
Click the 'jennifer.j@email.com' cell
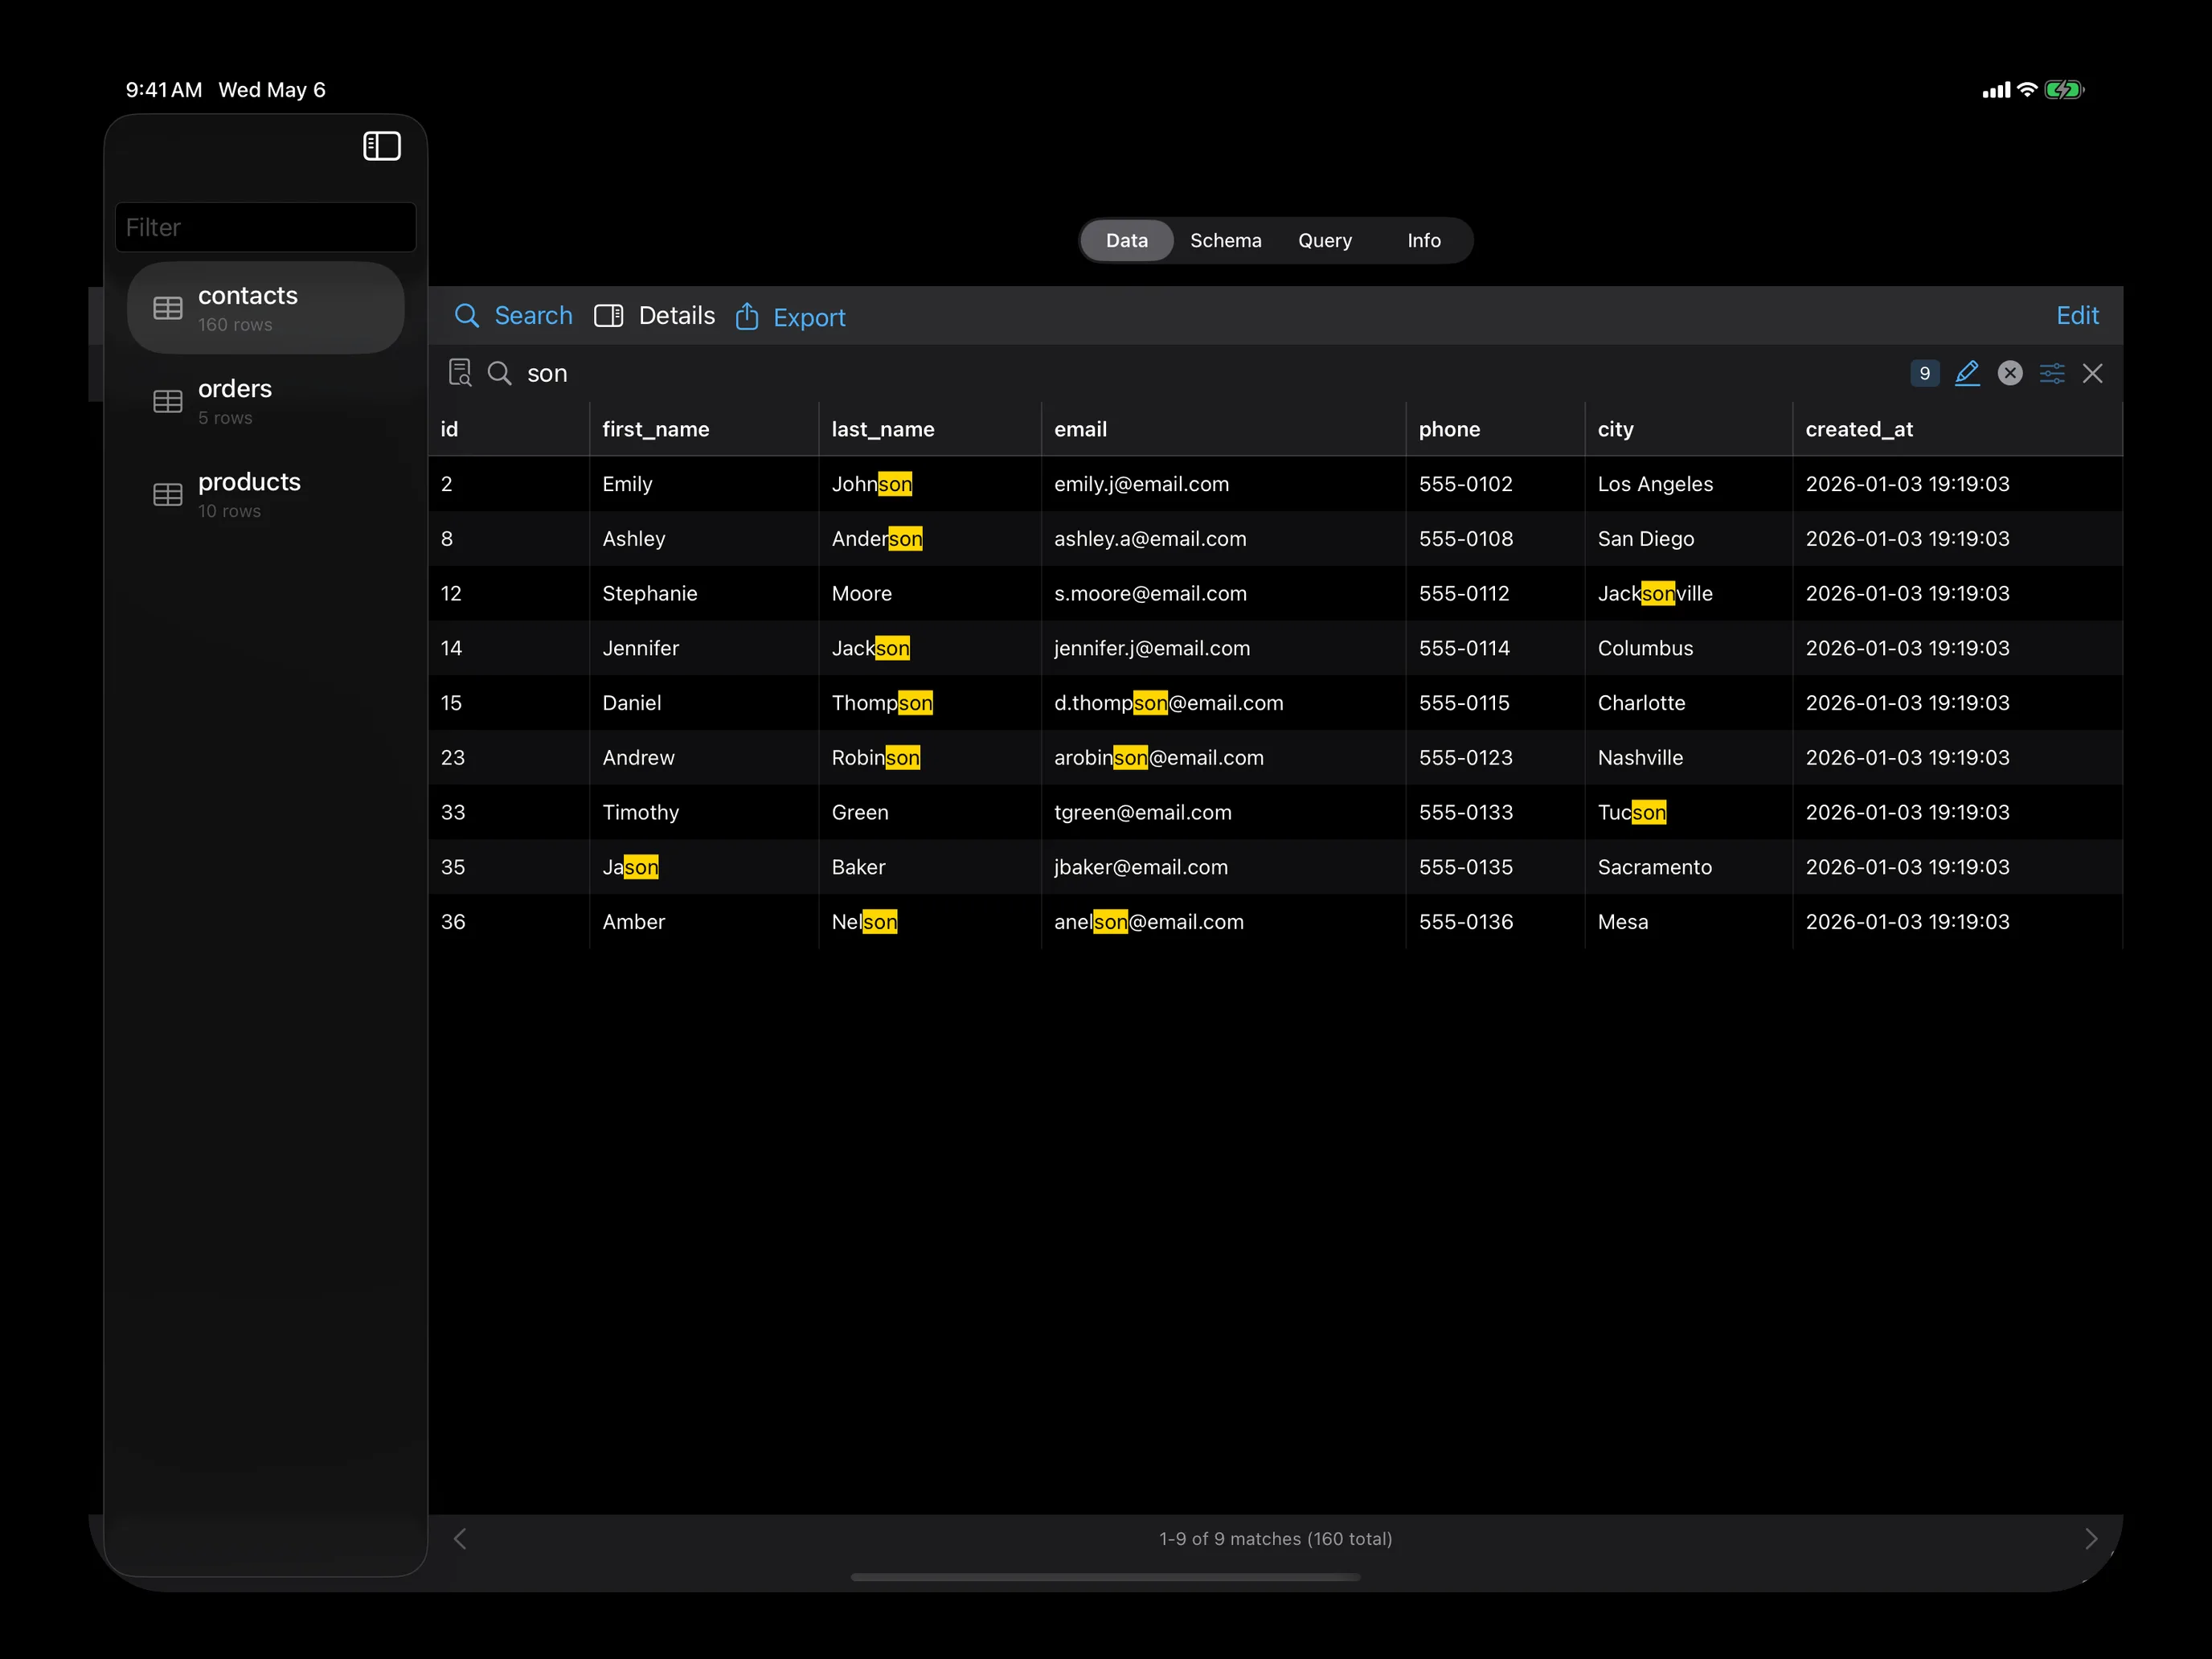[x=1224, y=648]
